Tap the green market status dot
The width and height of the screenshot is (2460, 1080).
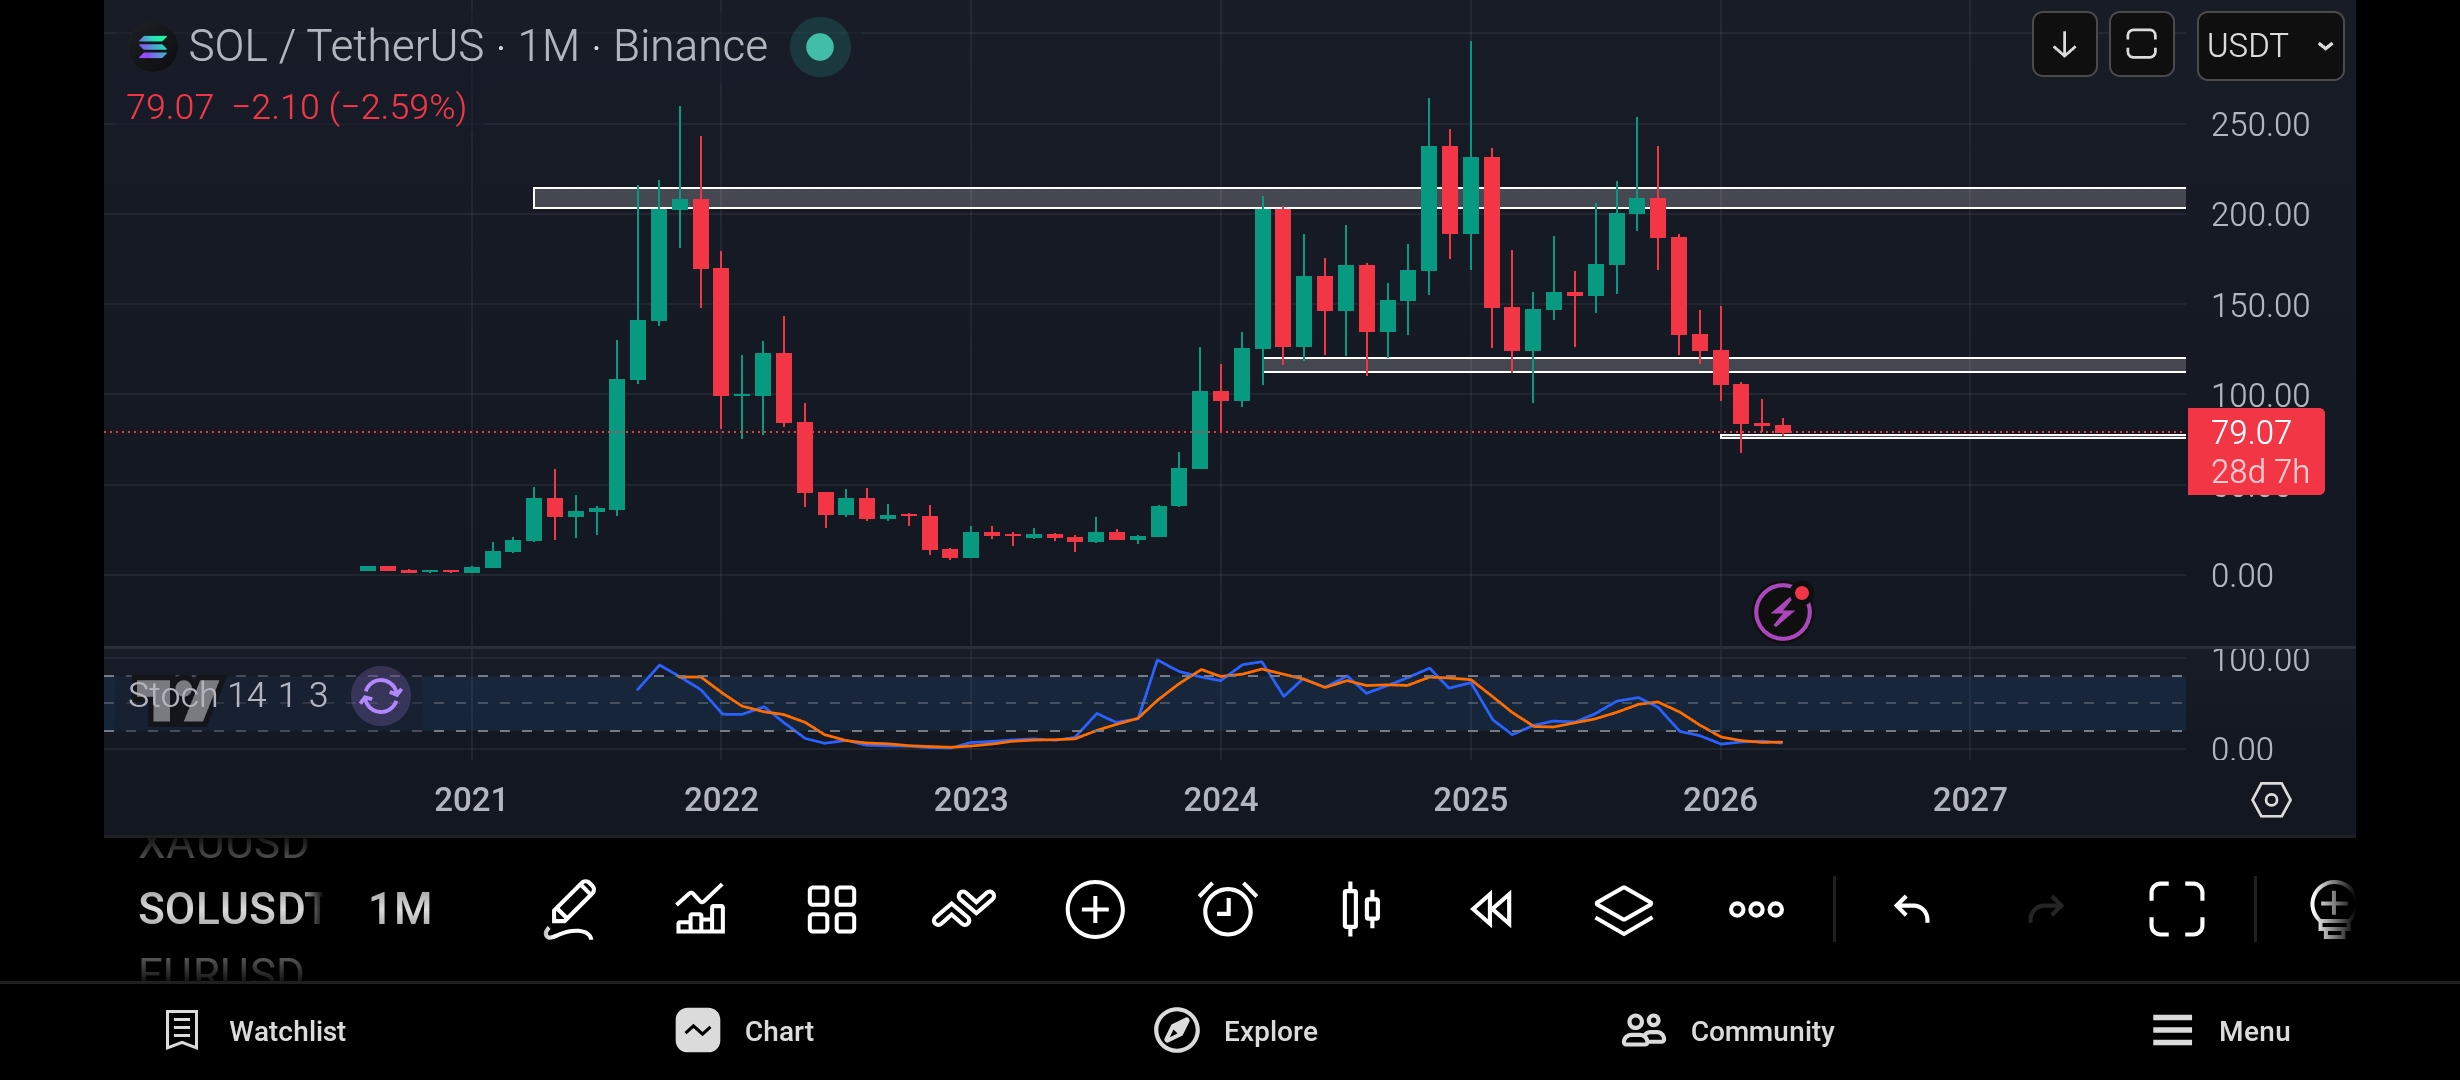820,47
